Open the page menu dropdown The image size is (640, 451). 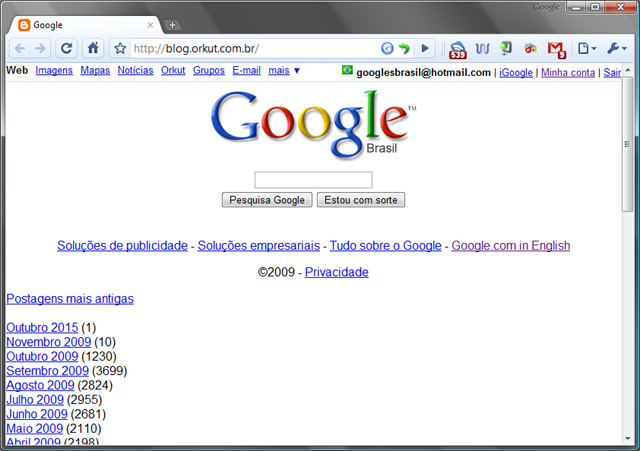click(x=587, y=49)
